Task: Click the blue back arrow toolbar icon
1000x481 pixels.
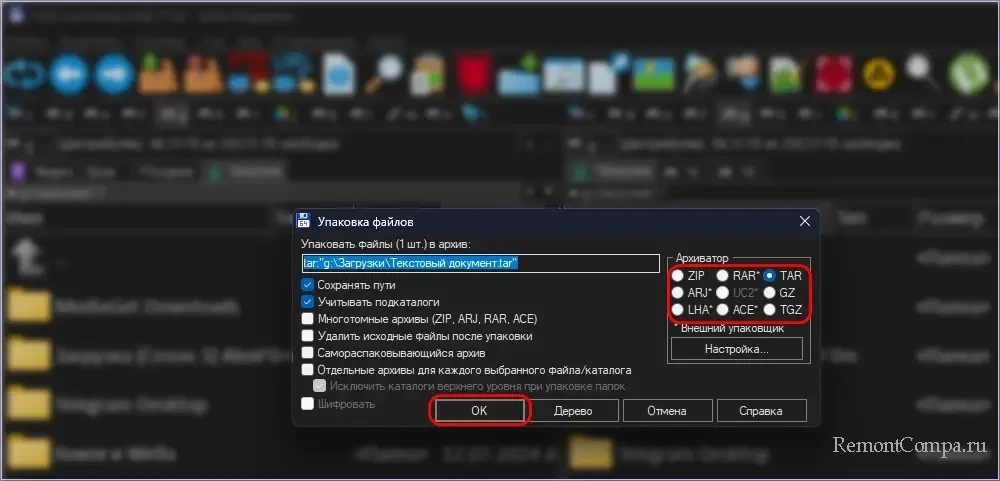Action: click(x=70, y=74)
